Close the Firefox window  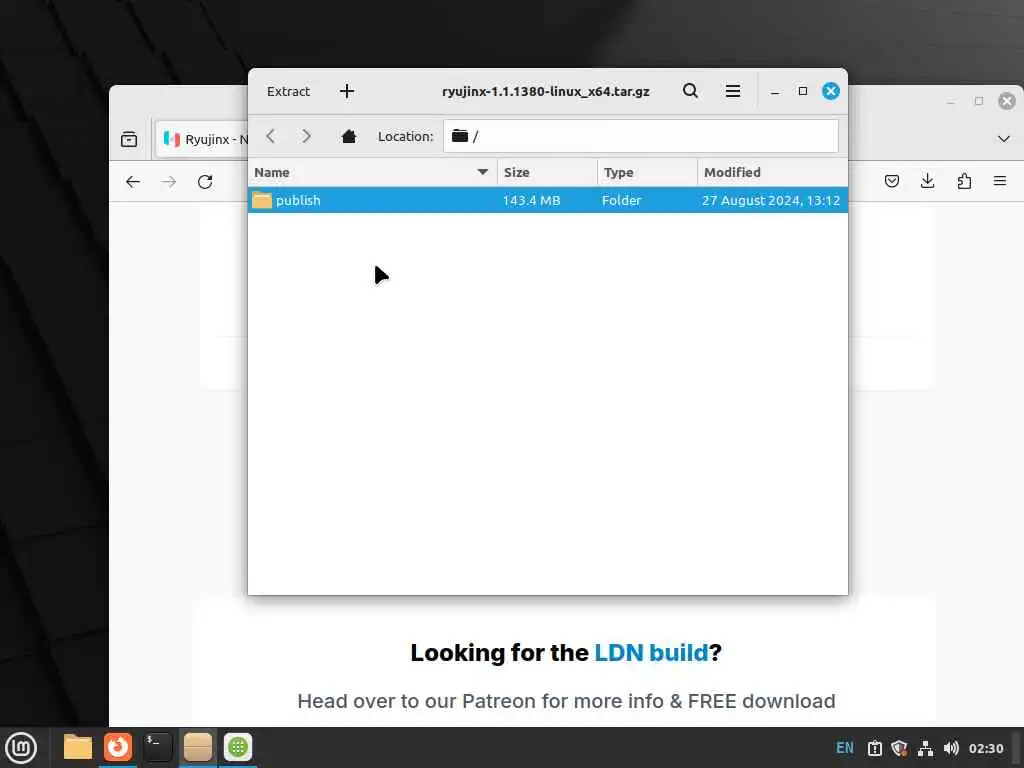(x=1007, y=101)
